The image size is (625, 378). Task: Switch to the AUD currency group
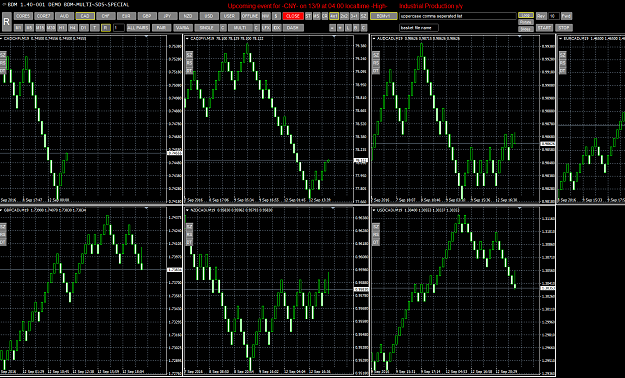(x=65, y=16)
